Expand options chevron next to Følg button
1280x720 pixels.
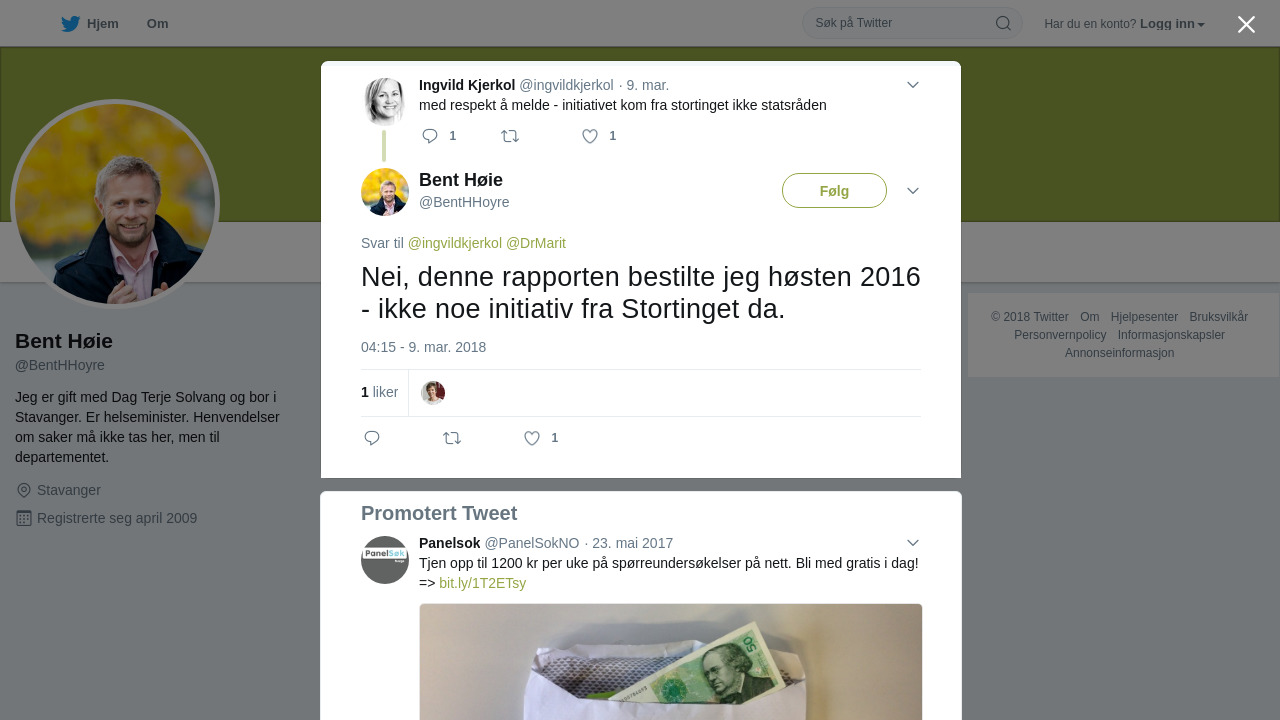coord(913,191)
